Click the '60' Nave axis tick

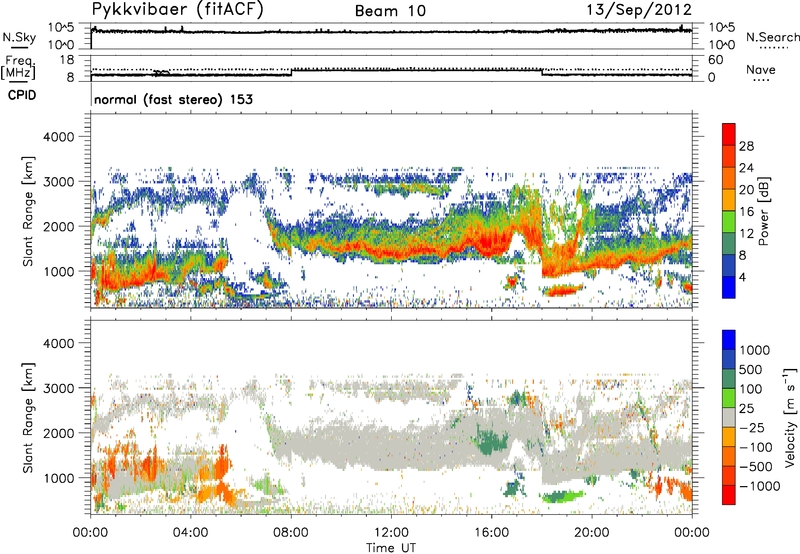point(715,60)
